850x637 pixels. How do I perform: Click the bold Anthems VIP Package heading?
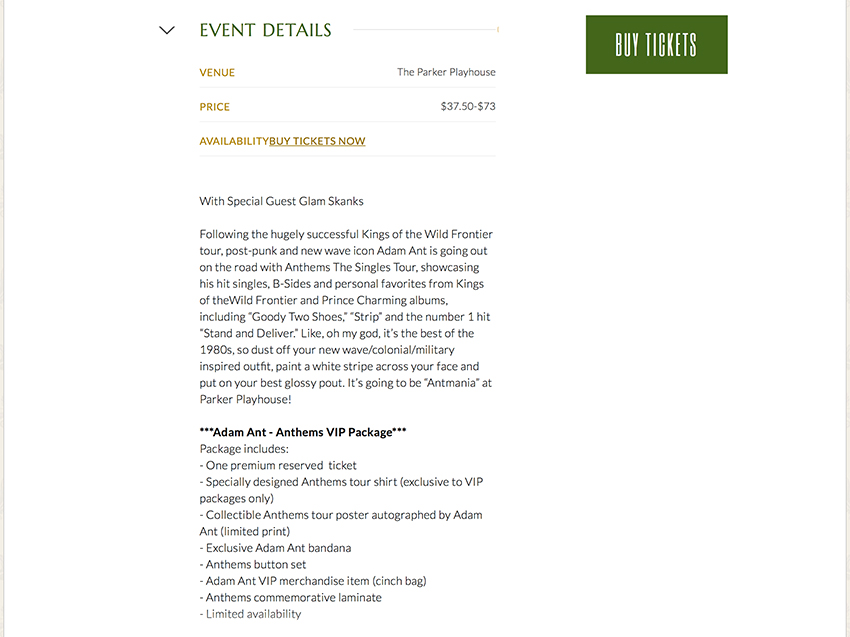(x=303, y=432)
